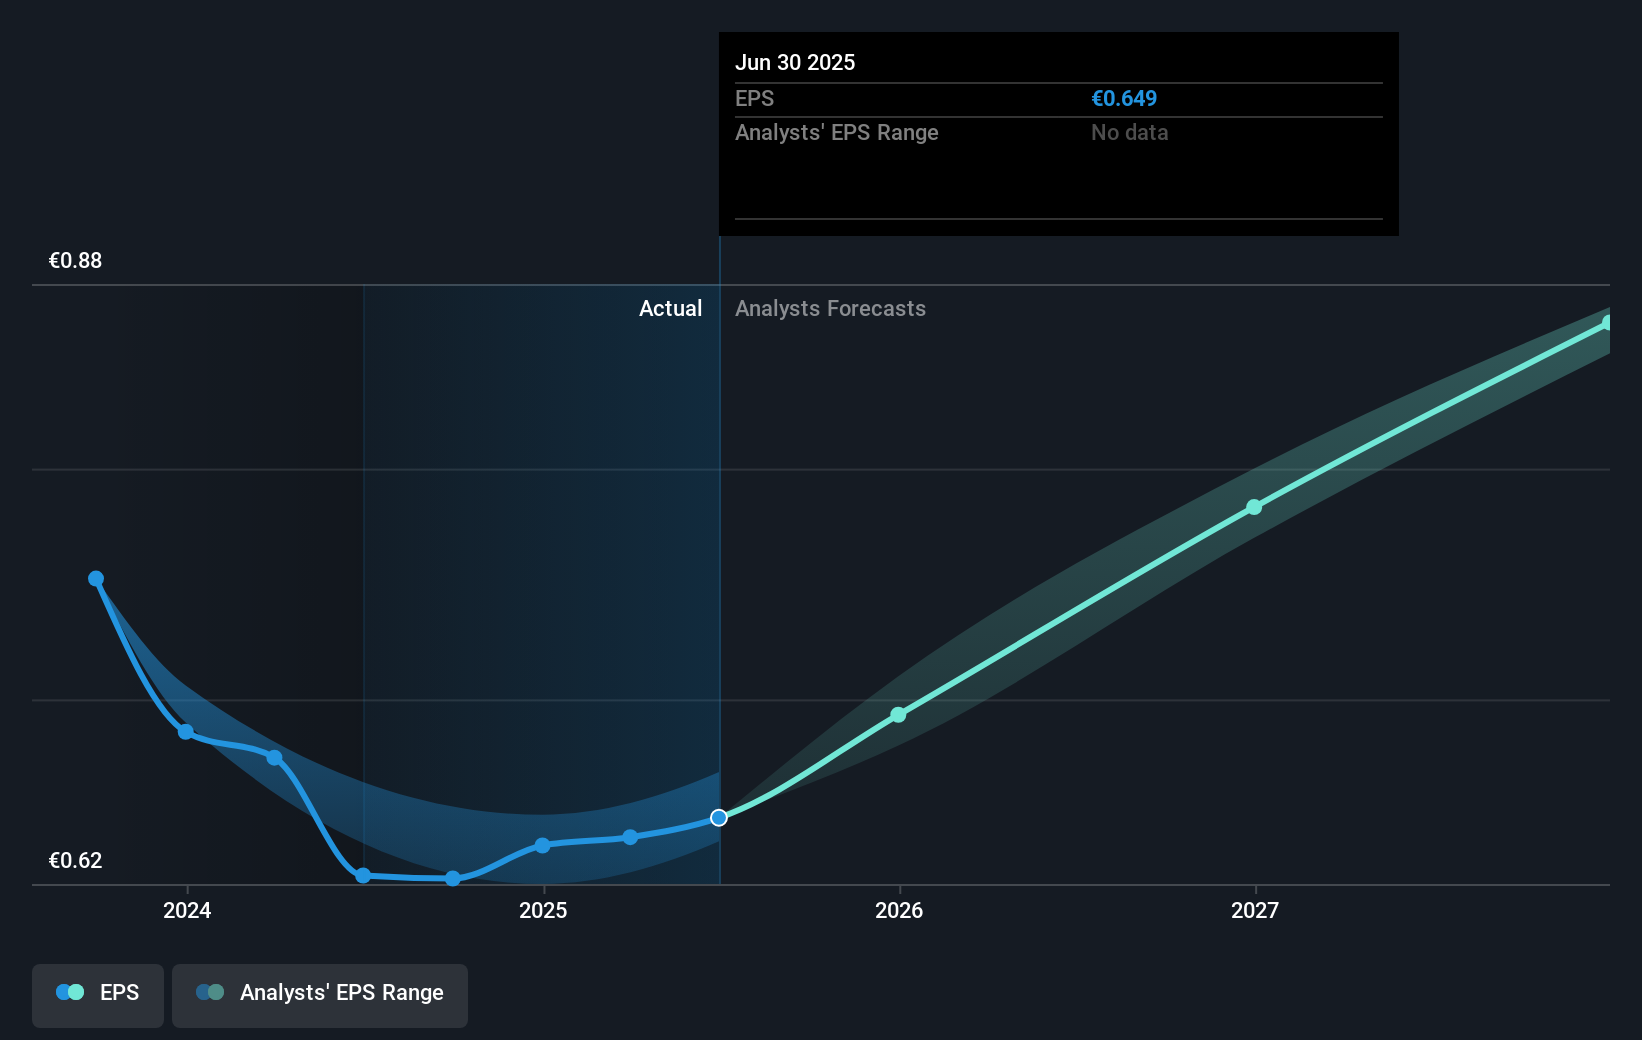
Task: Click the No data label
Action: pyautogui.click(x=1129, y=132)
